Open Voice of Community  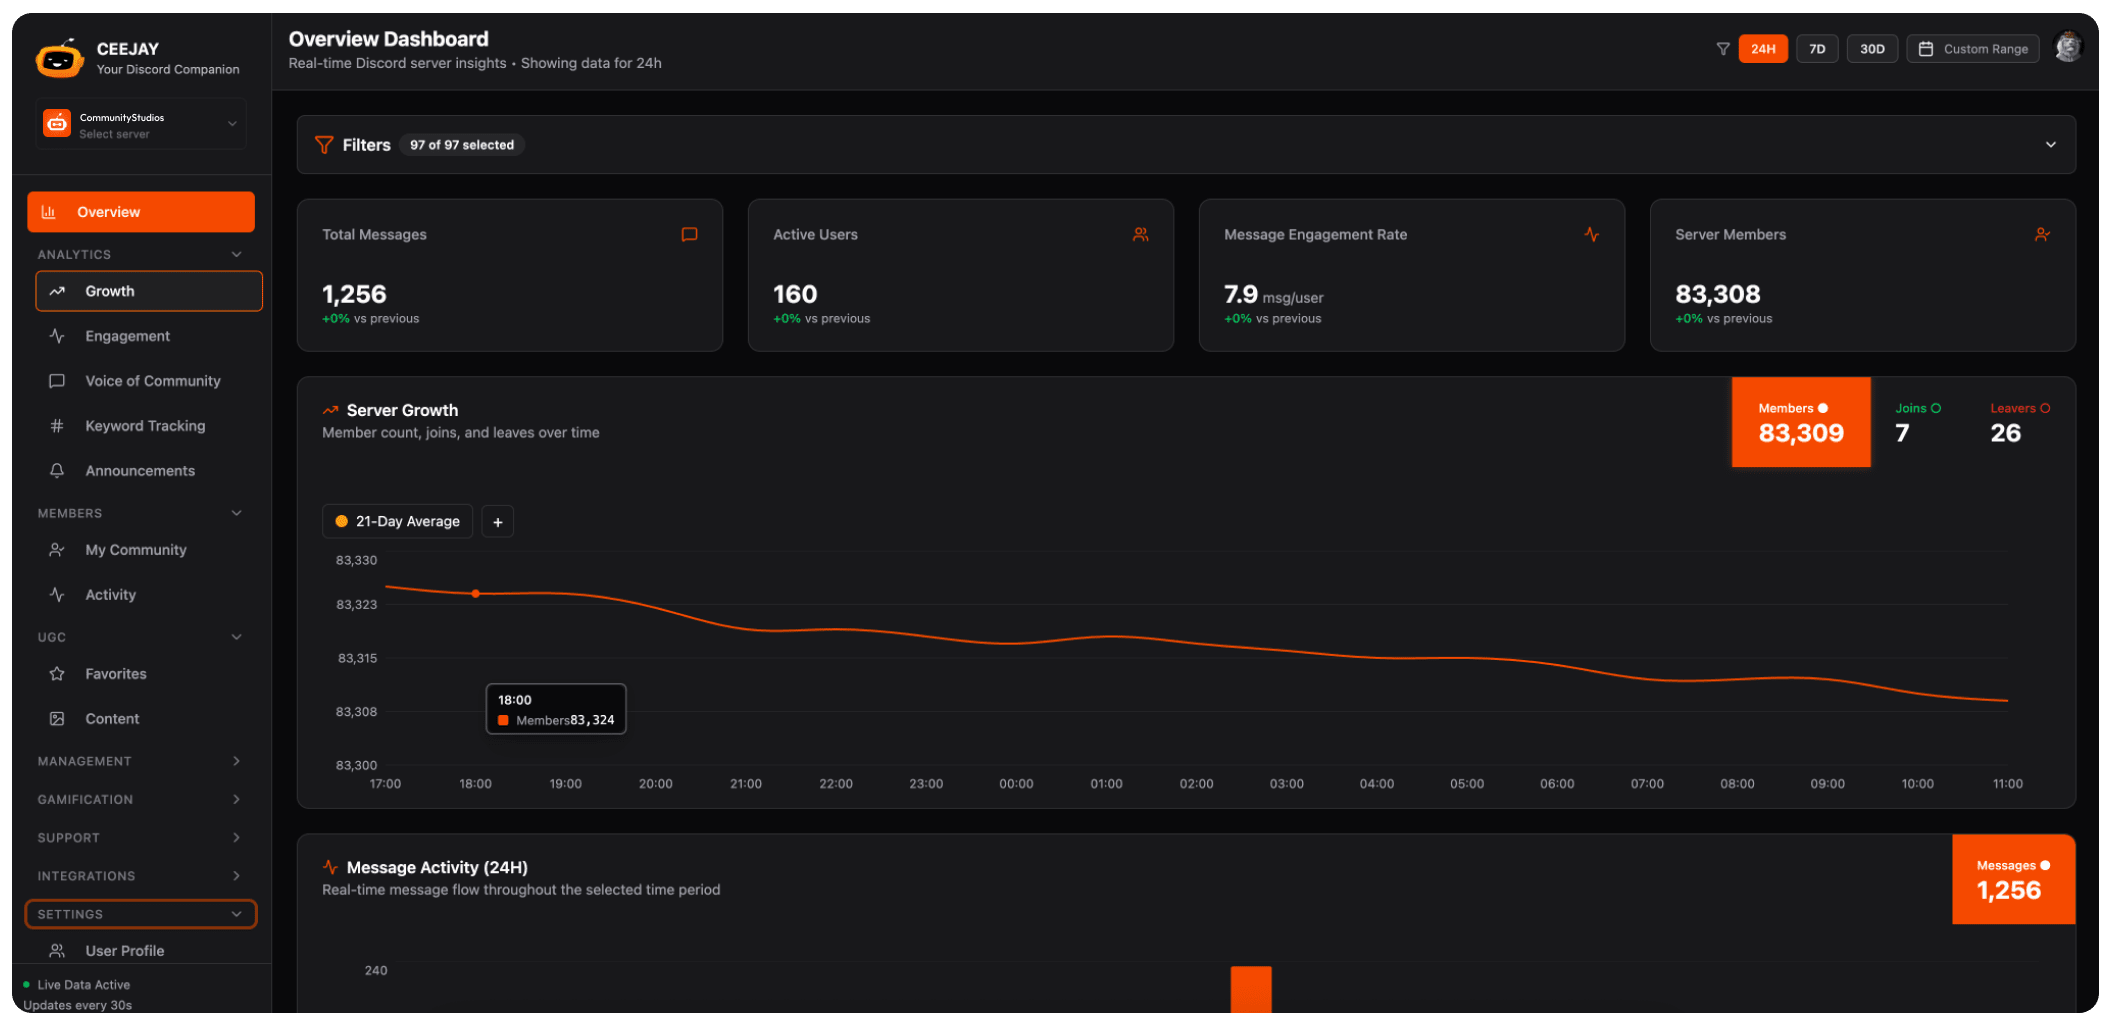149,381
